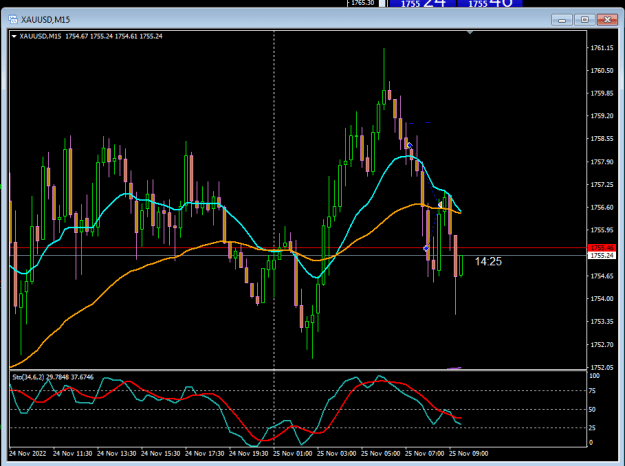Click the 1754.00 price scale value
Screen dimensions: 625x466
tap(602, 299)
